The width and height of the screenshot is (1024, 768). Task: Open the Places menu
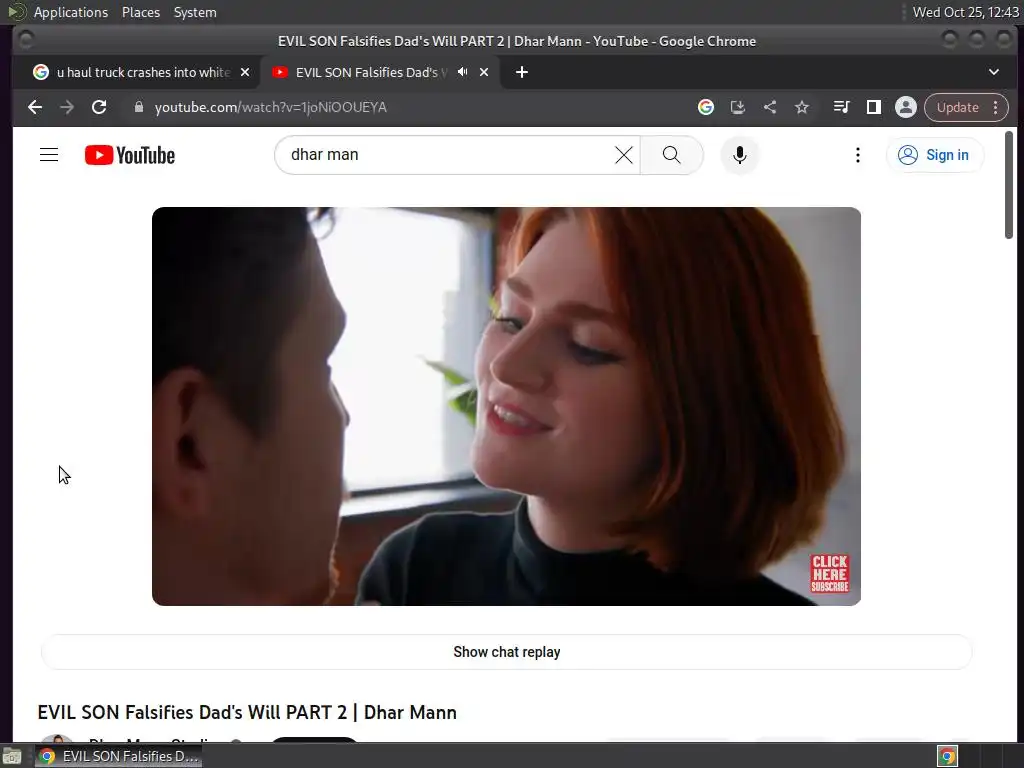[140, 12]
